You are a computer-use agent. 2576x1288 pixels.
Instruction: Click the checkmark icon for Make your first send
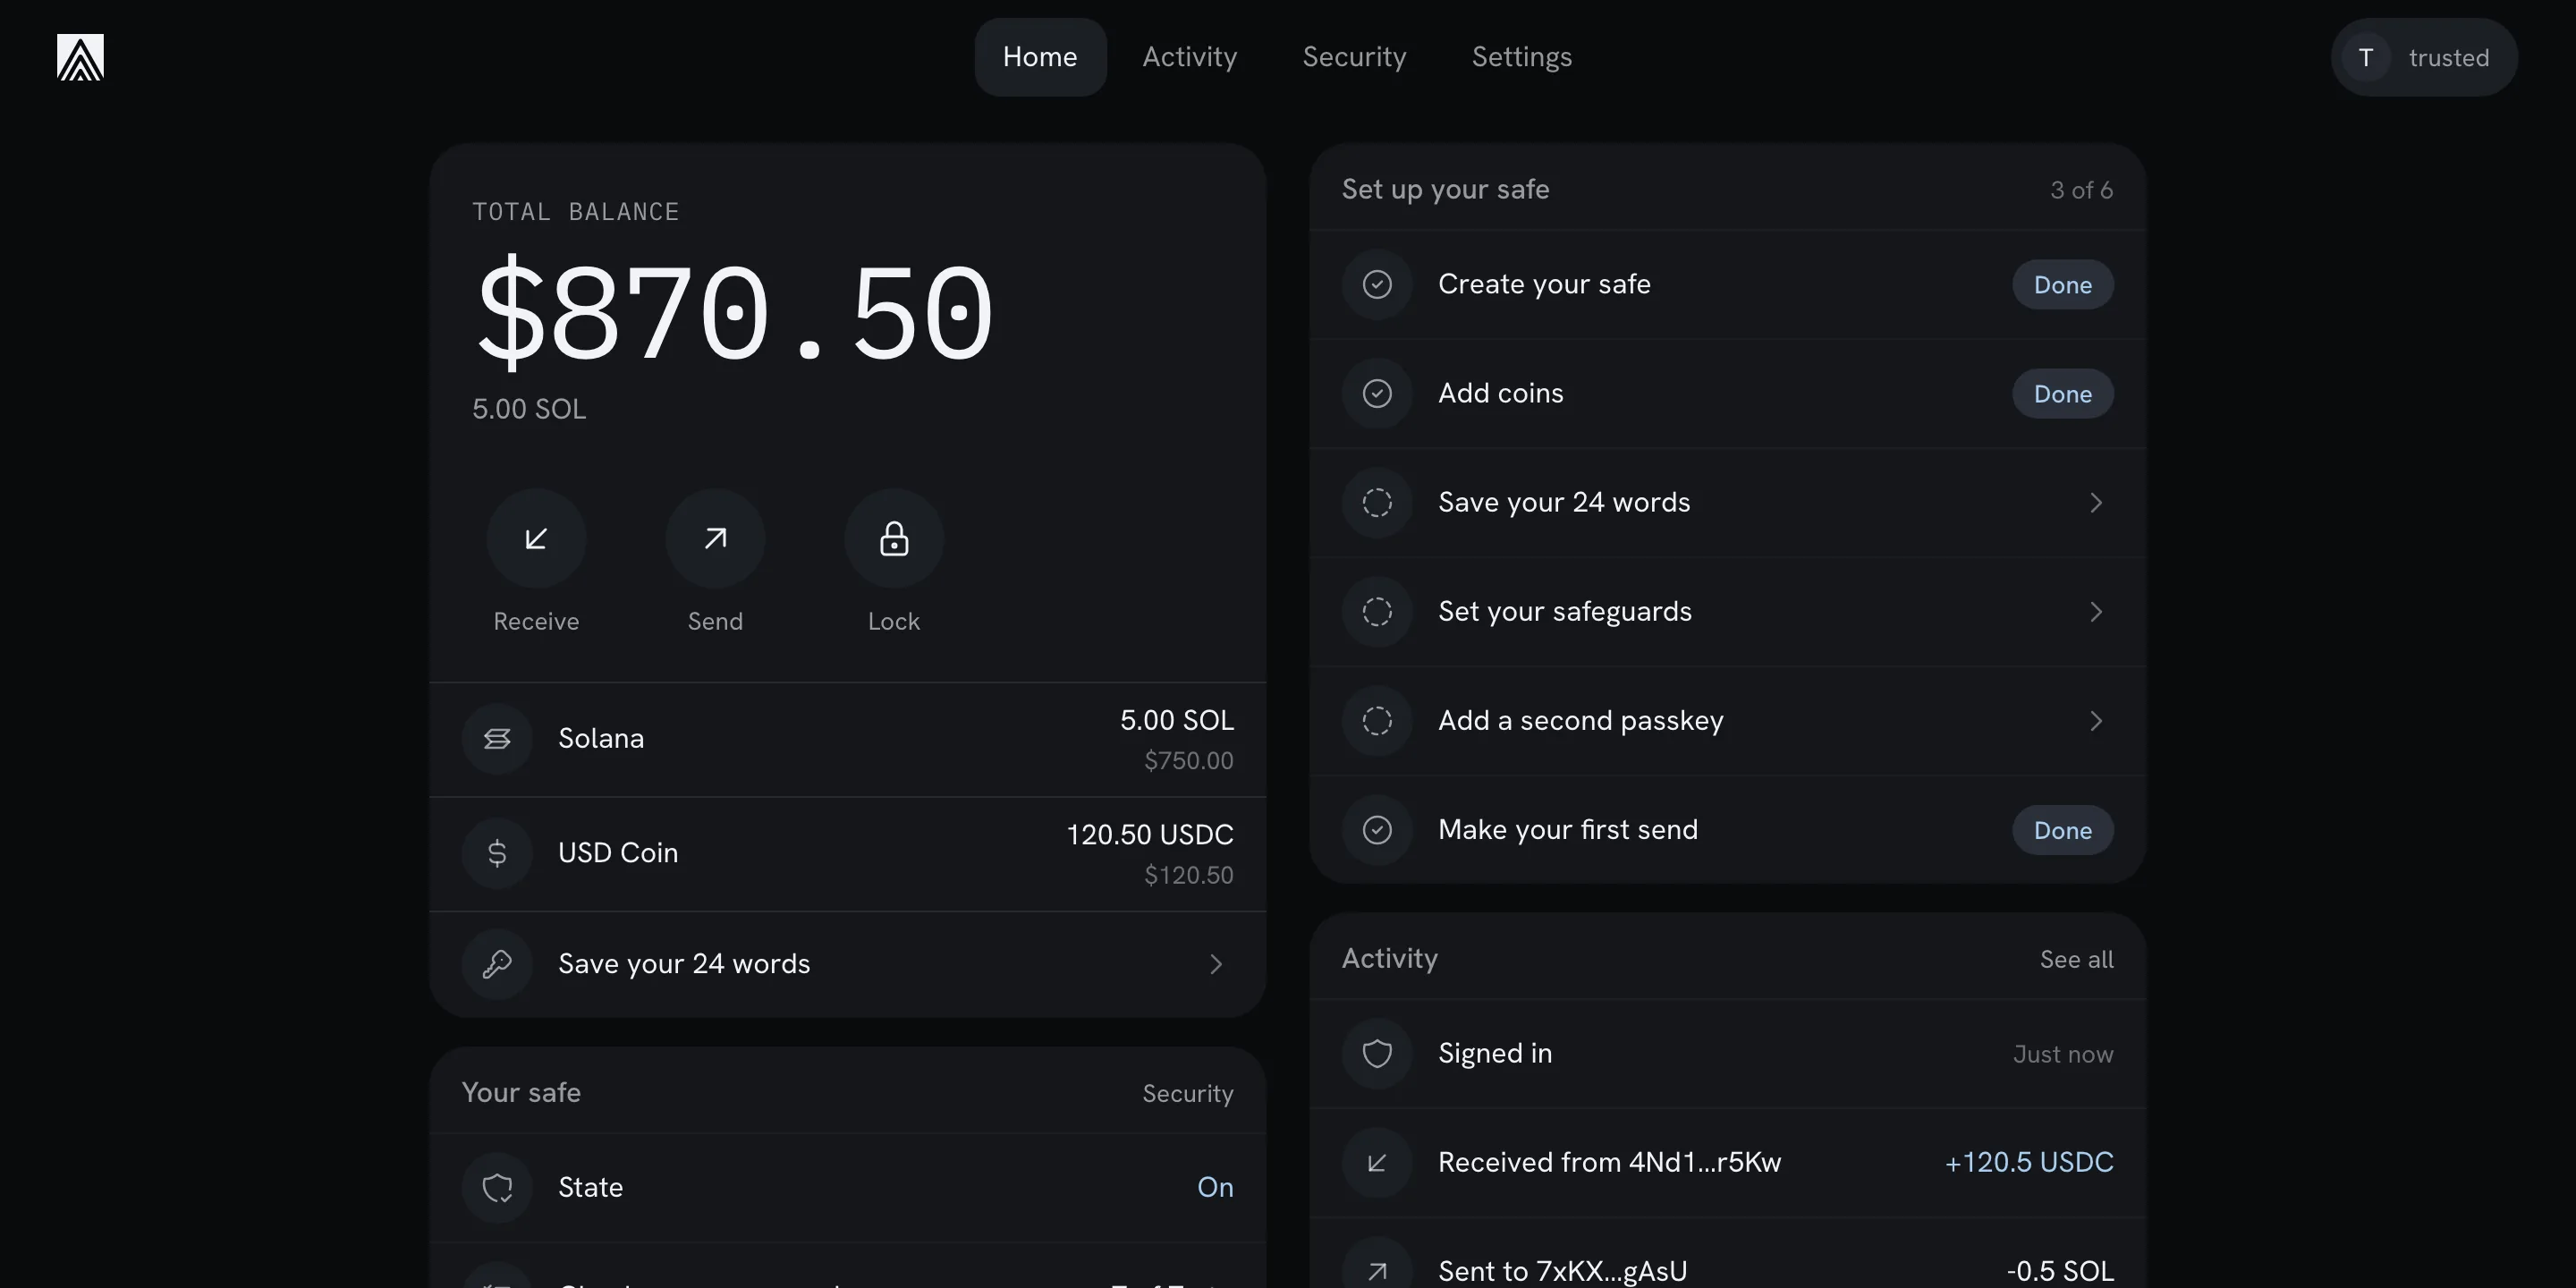[1377, 829]
